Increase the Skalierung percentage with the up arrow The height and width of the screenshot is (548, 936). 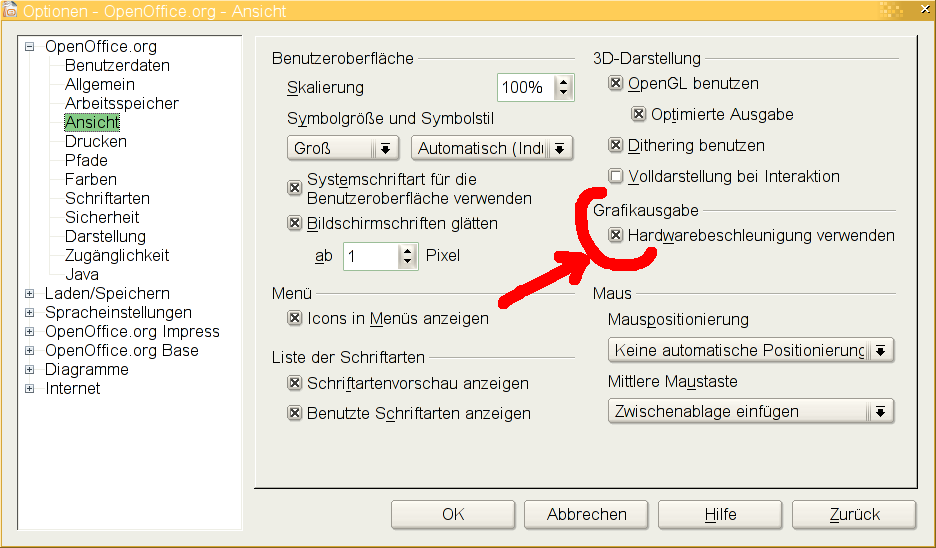[x=564, y=82]
